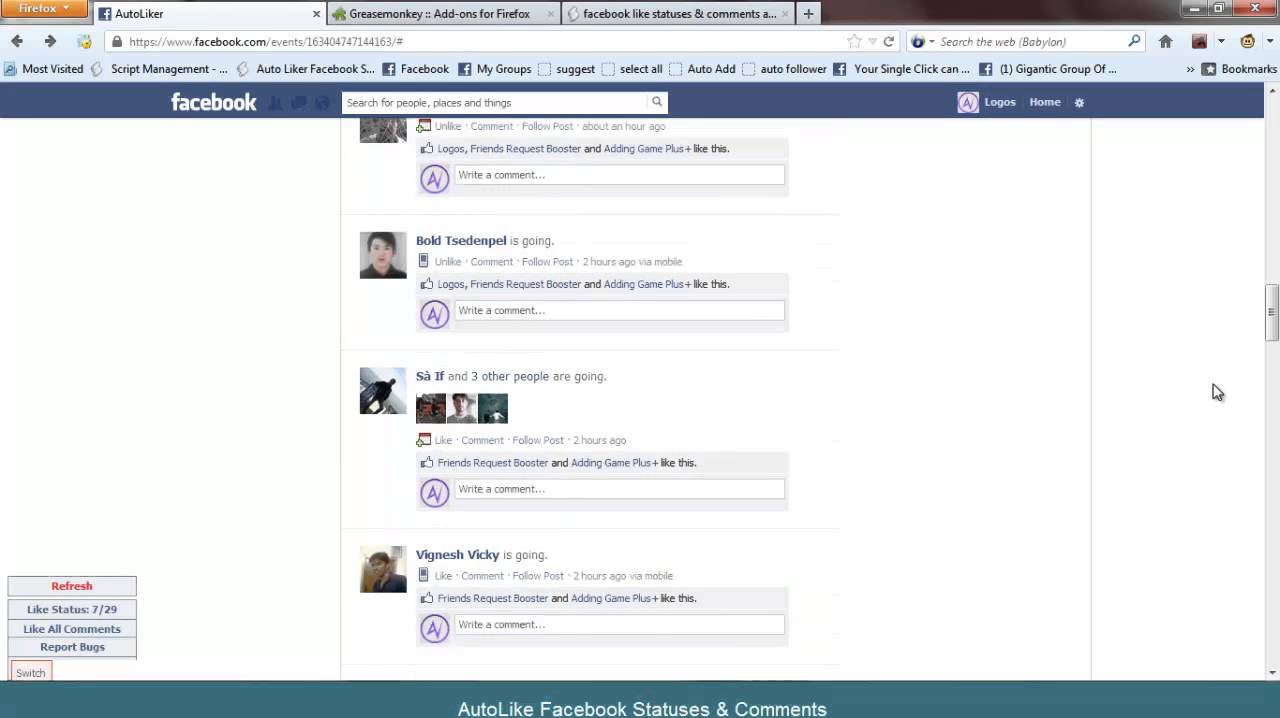Viewport: 1280px width, 718px height.
Task: Open the Greasemonkey monkey icon
Action: 1247,41
